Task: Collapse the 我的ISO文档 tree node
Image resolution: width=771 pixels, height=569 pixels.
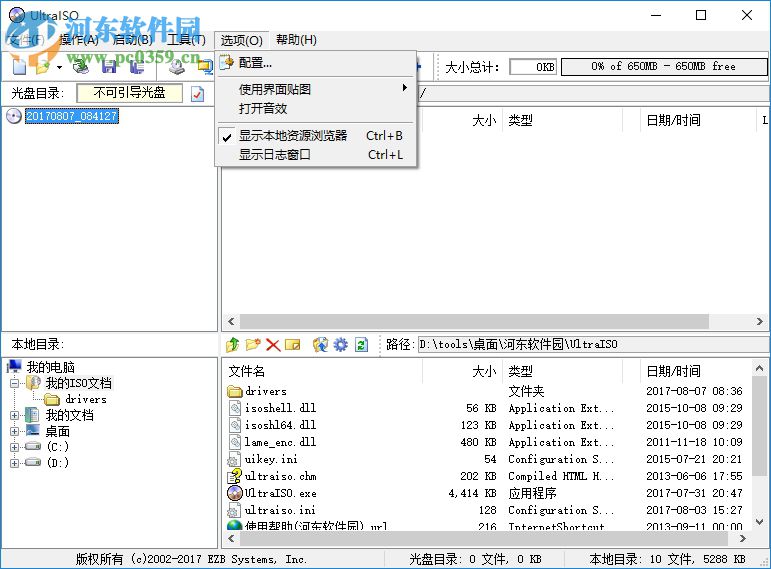Action: click(15, 383)
